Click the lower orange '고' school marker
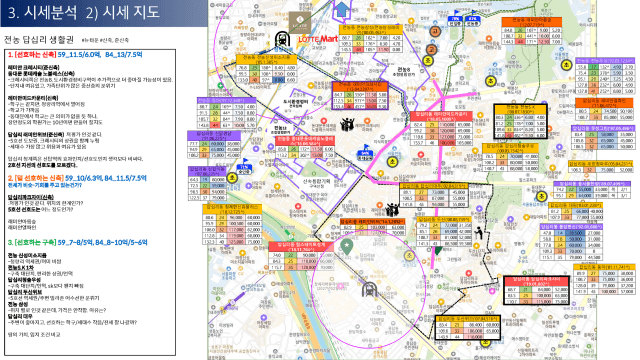The width and height of the screenshot is (640, 360). [431, 49]
